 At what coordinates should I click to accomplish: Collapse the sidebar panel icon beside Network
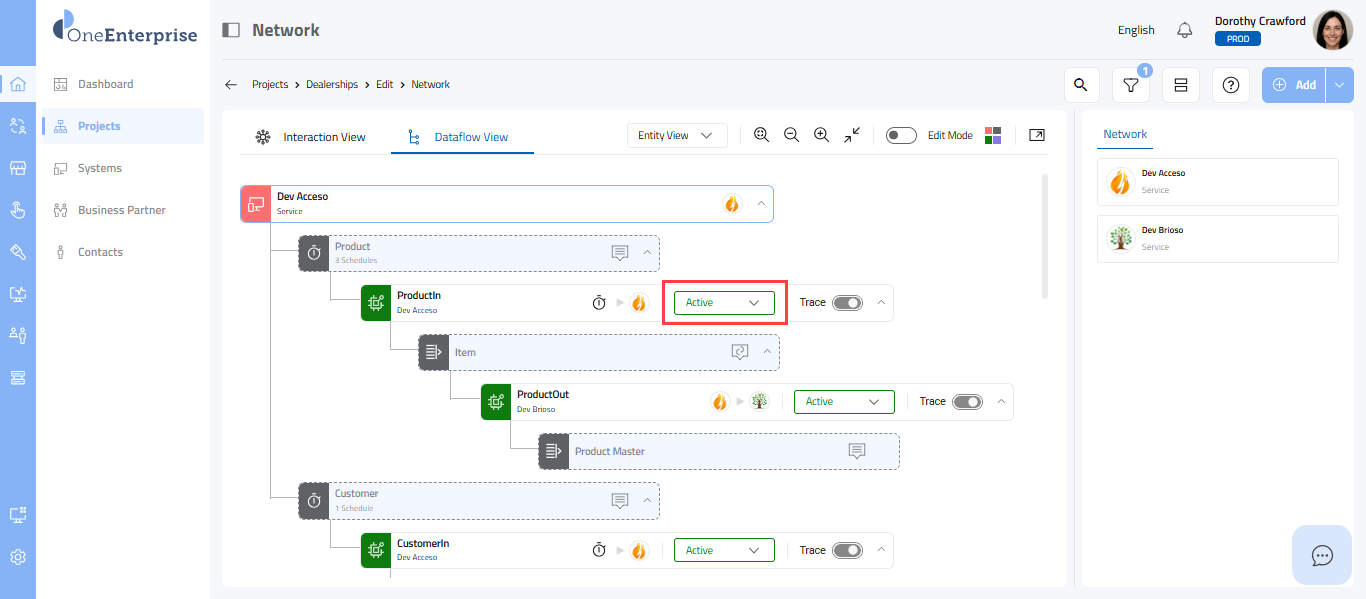point(231,30)
